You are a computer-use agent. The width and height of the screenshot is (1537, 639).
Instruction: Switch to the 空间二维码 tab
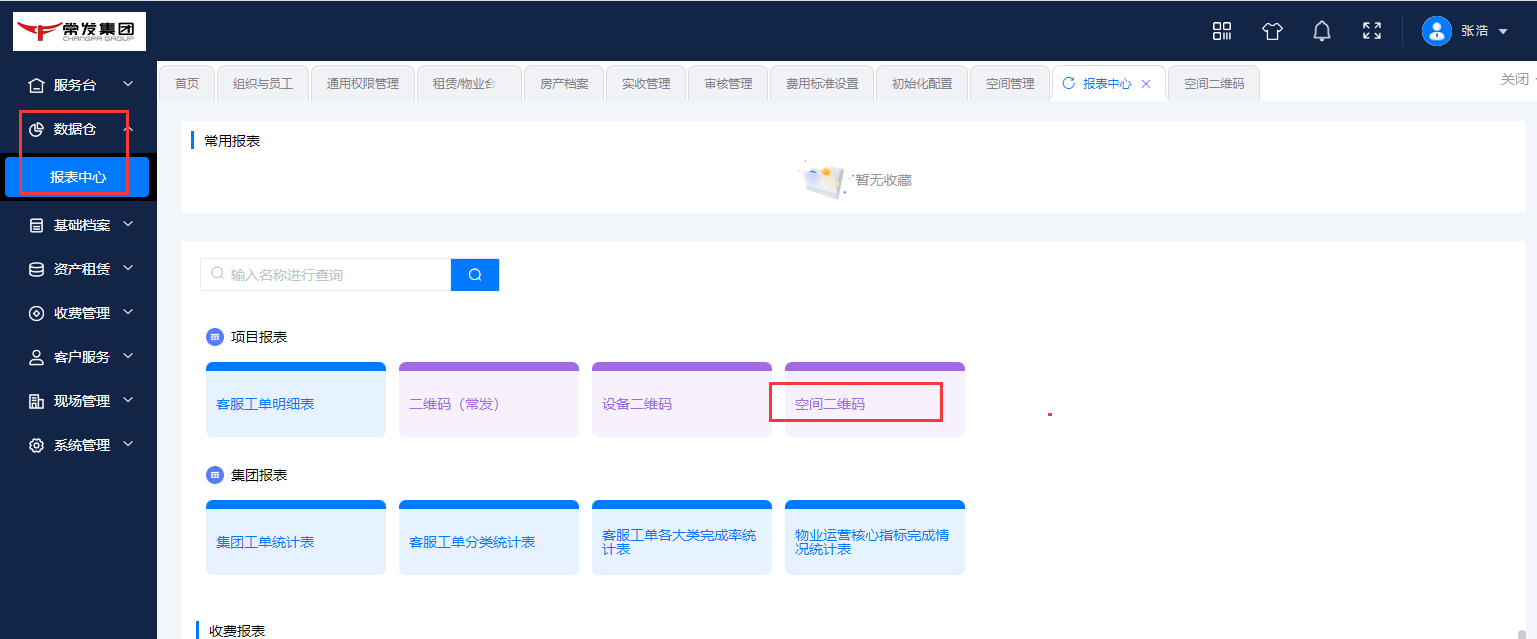(x=1213, y=84)
